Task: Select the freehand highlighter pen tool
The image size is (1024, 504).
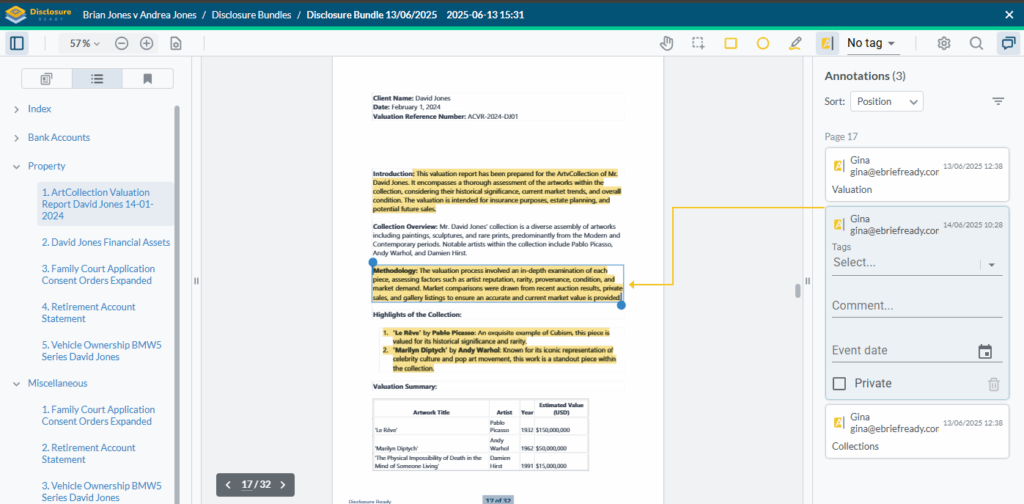Action: (x=795, y=43)
